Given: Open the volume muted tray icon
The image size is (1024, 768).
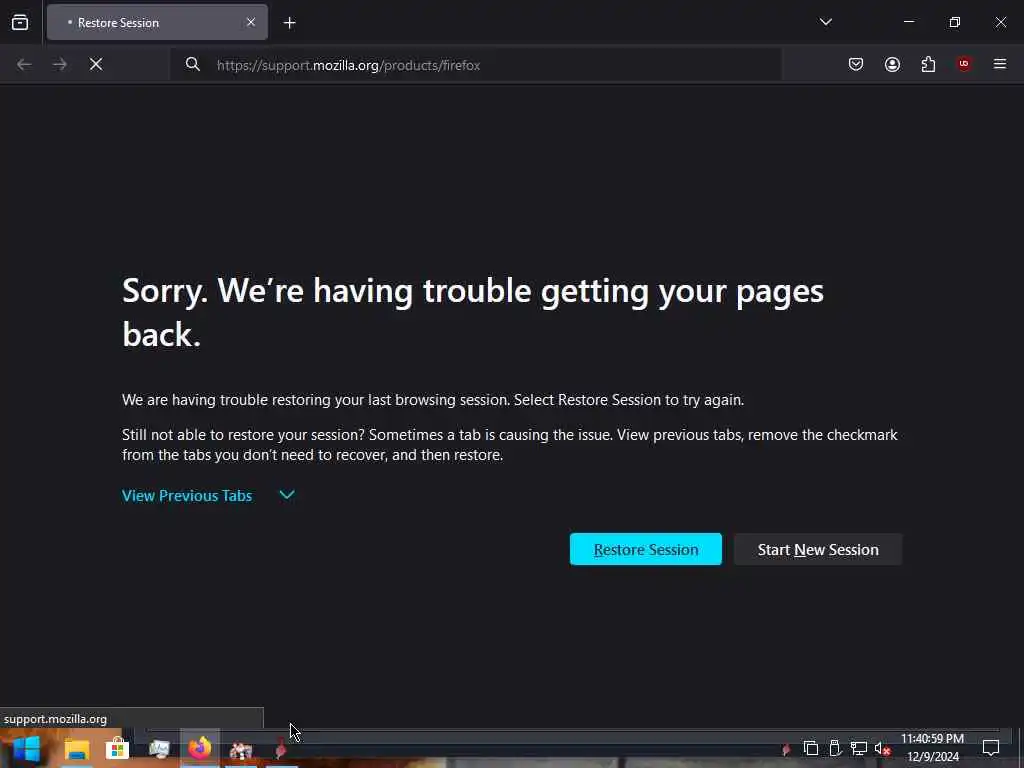Looking at the screenshot, I should coord(882,748).
